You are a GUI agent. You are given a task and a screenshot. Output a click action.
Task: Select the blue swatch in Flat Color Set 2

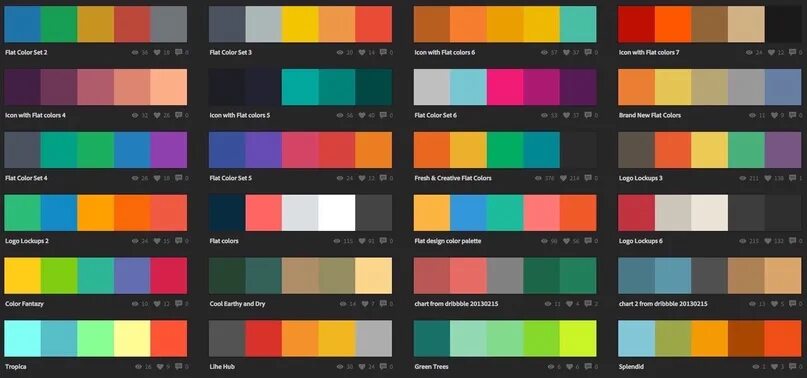[23, 24]
